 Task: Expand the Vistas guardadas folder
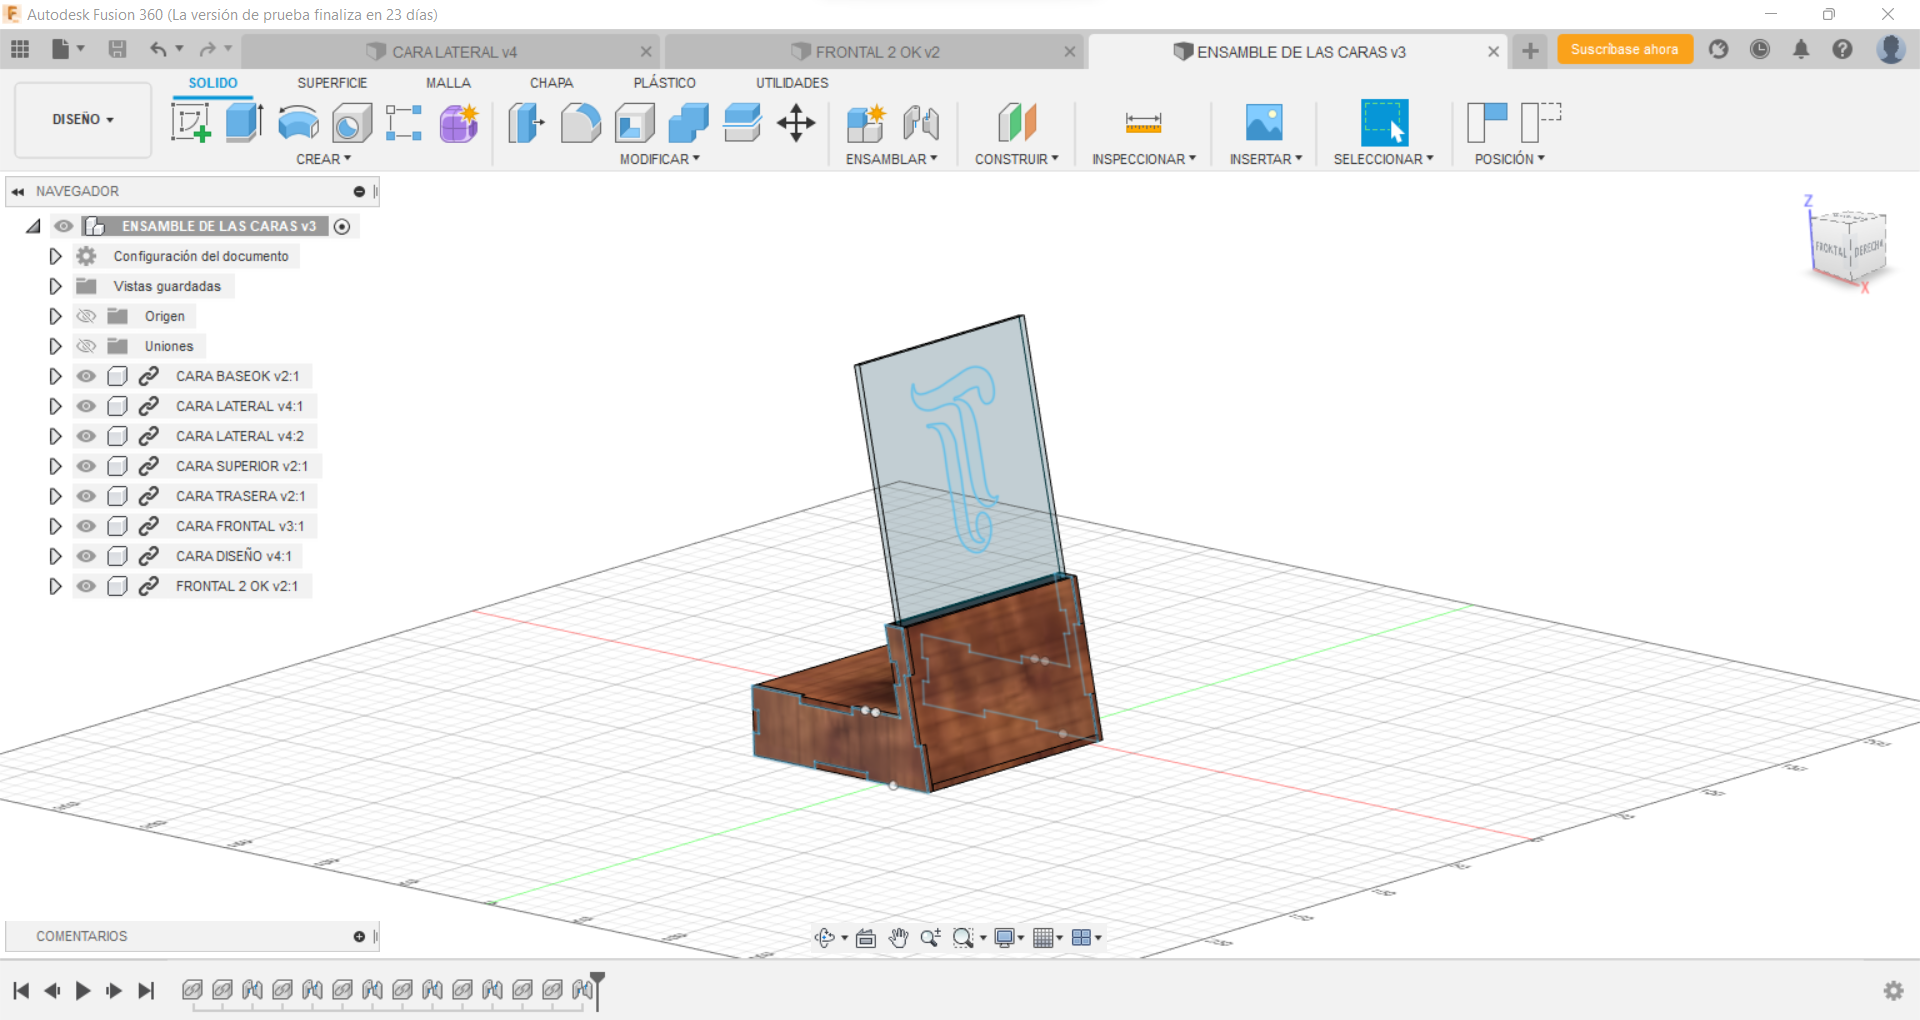point(55,286)
